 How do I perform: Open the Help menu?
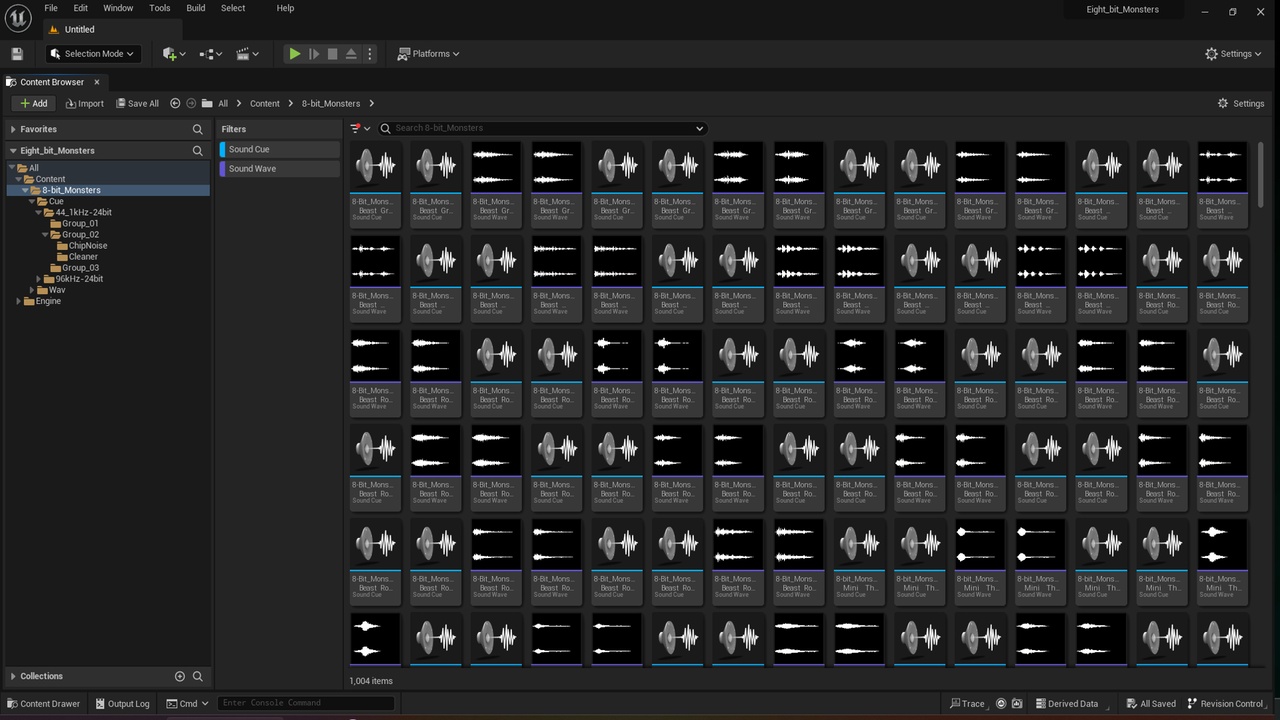pos(285,8)
